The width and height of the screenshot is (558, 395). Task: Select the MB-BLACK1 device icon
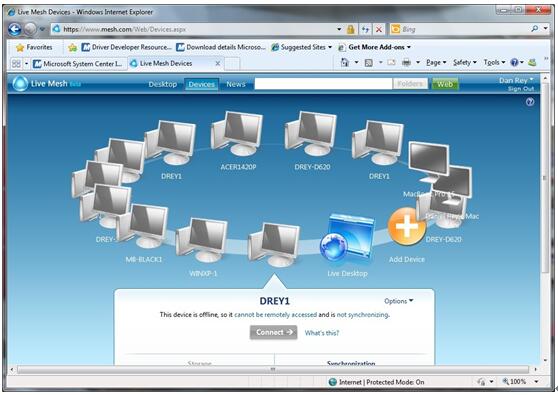(x=143, y=226)
